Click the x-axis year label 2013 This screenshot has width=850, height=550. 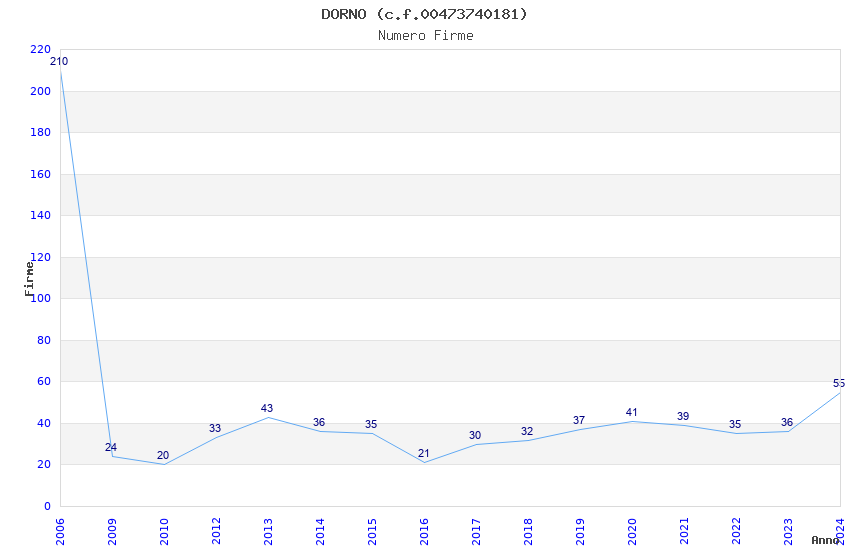click(268, 532)
